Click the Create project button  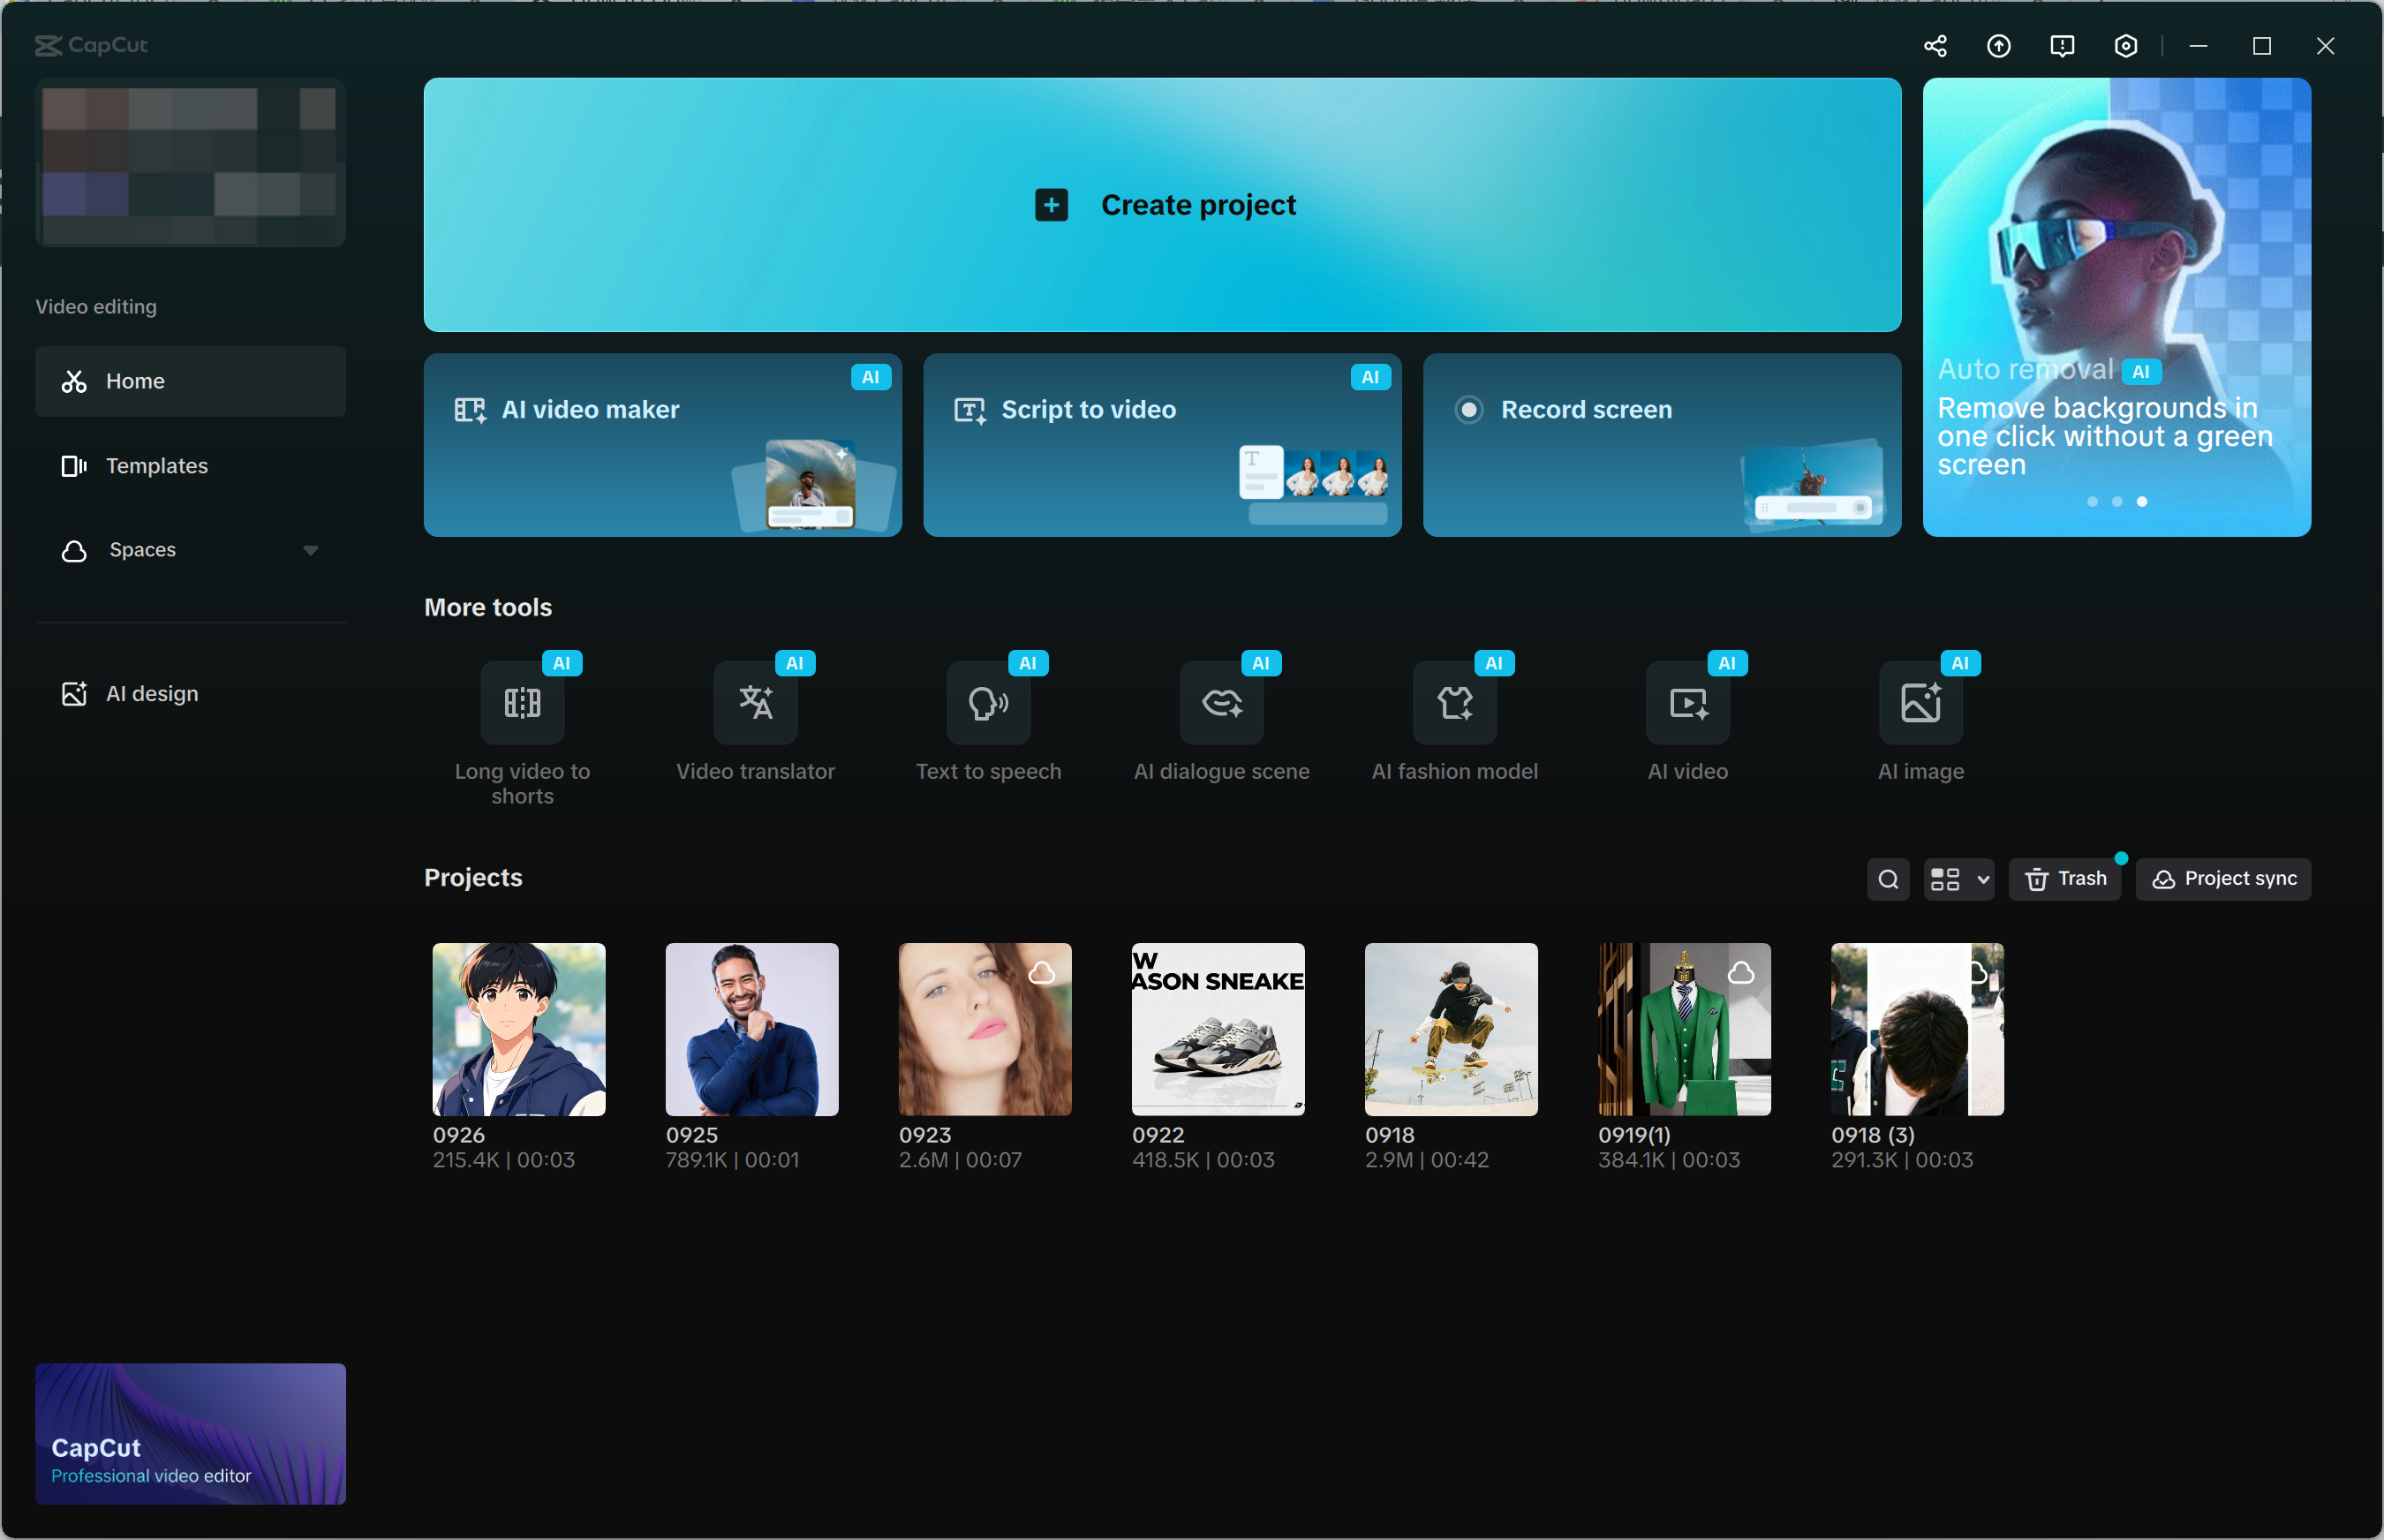coord(1162,205)
